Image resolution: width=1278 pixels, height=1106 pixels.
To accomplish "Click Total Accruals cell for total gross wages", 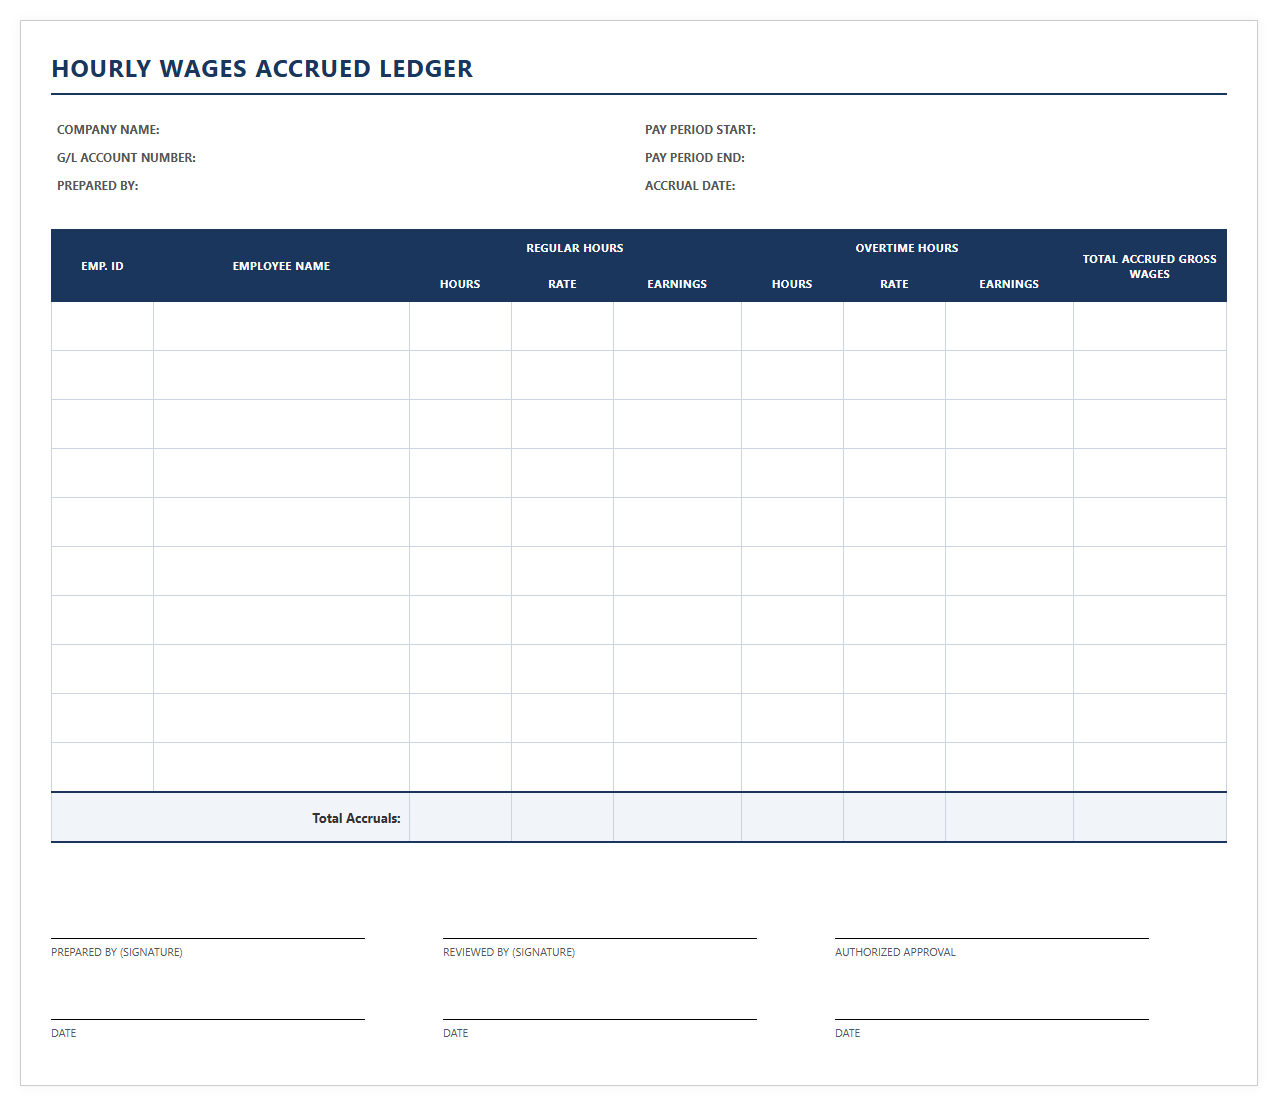I will click(x=1150, y=818).
